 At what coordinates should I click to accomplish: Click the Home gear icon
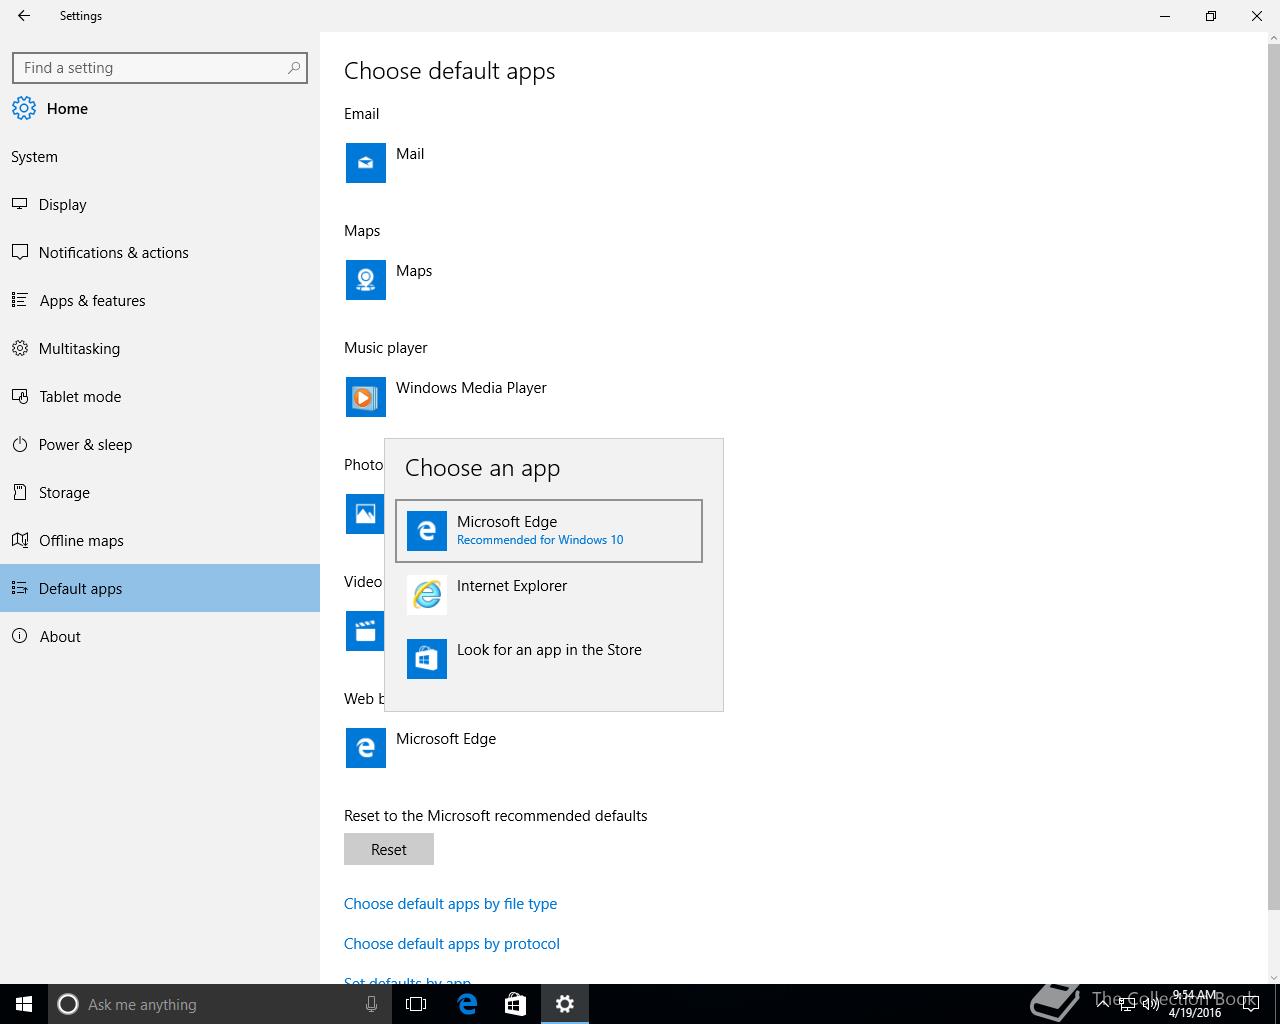coord(24,108)
